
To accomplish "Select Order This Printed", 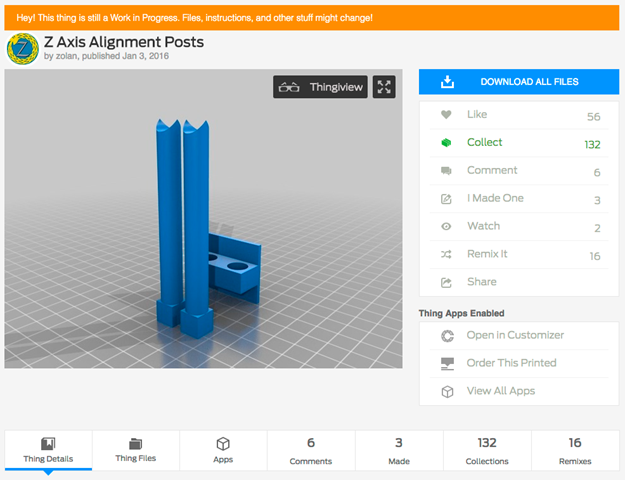I will pos(519,364).
